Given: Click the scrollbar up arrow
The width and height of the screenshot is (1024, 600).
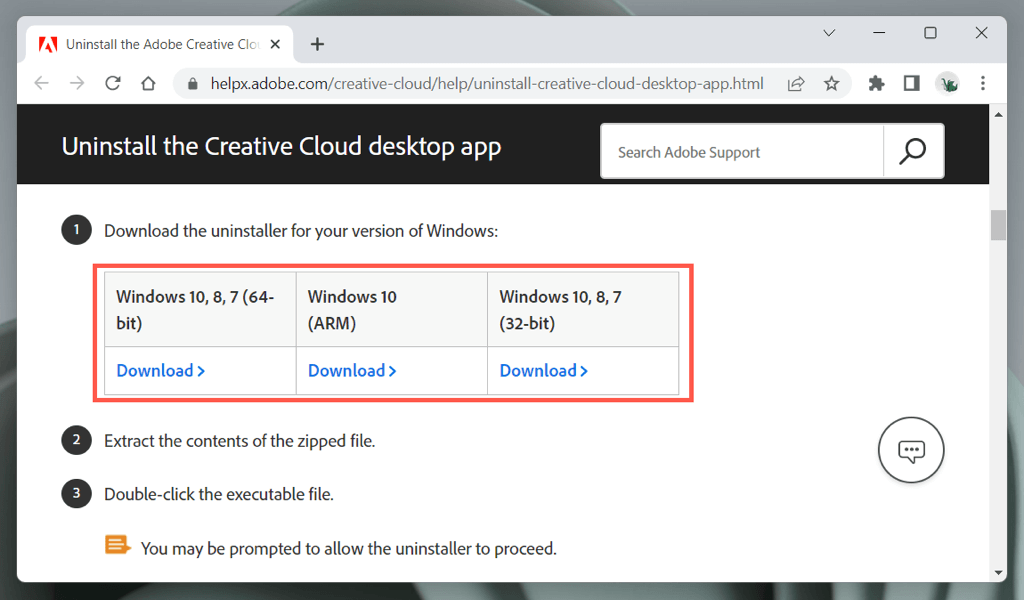Looking at the screenshot, I should (x=998, y=114).
